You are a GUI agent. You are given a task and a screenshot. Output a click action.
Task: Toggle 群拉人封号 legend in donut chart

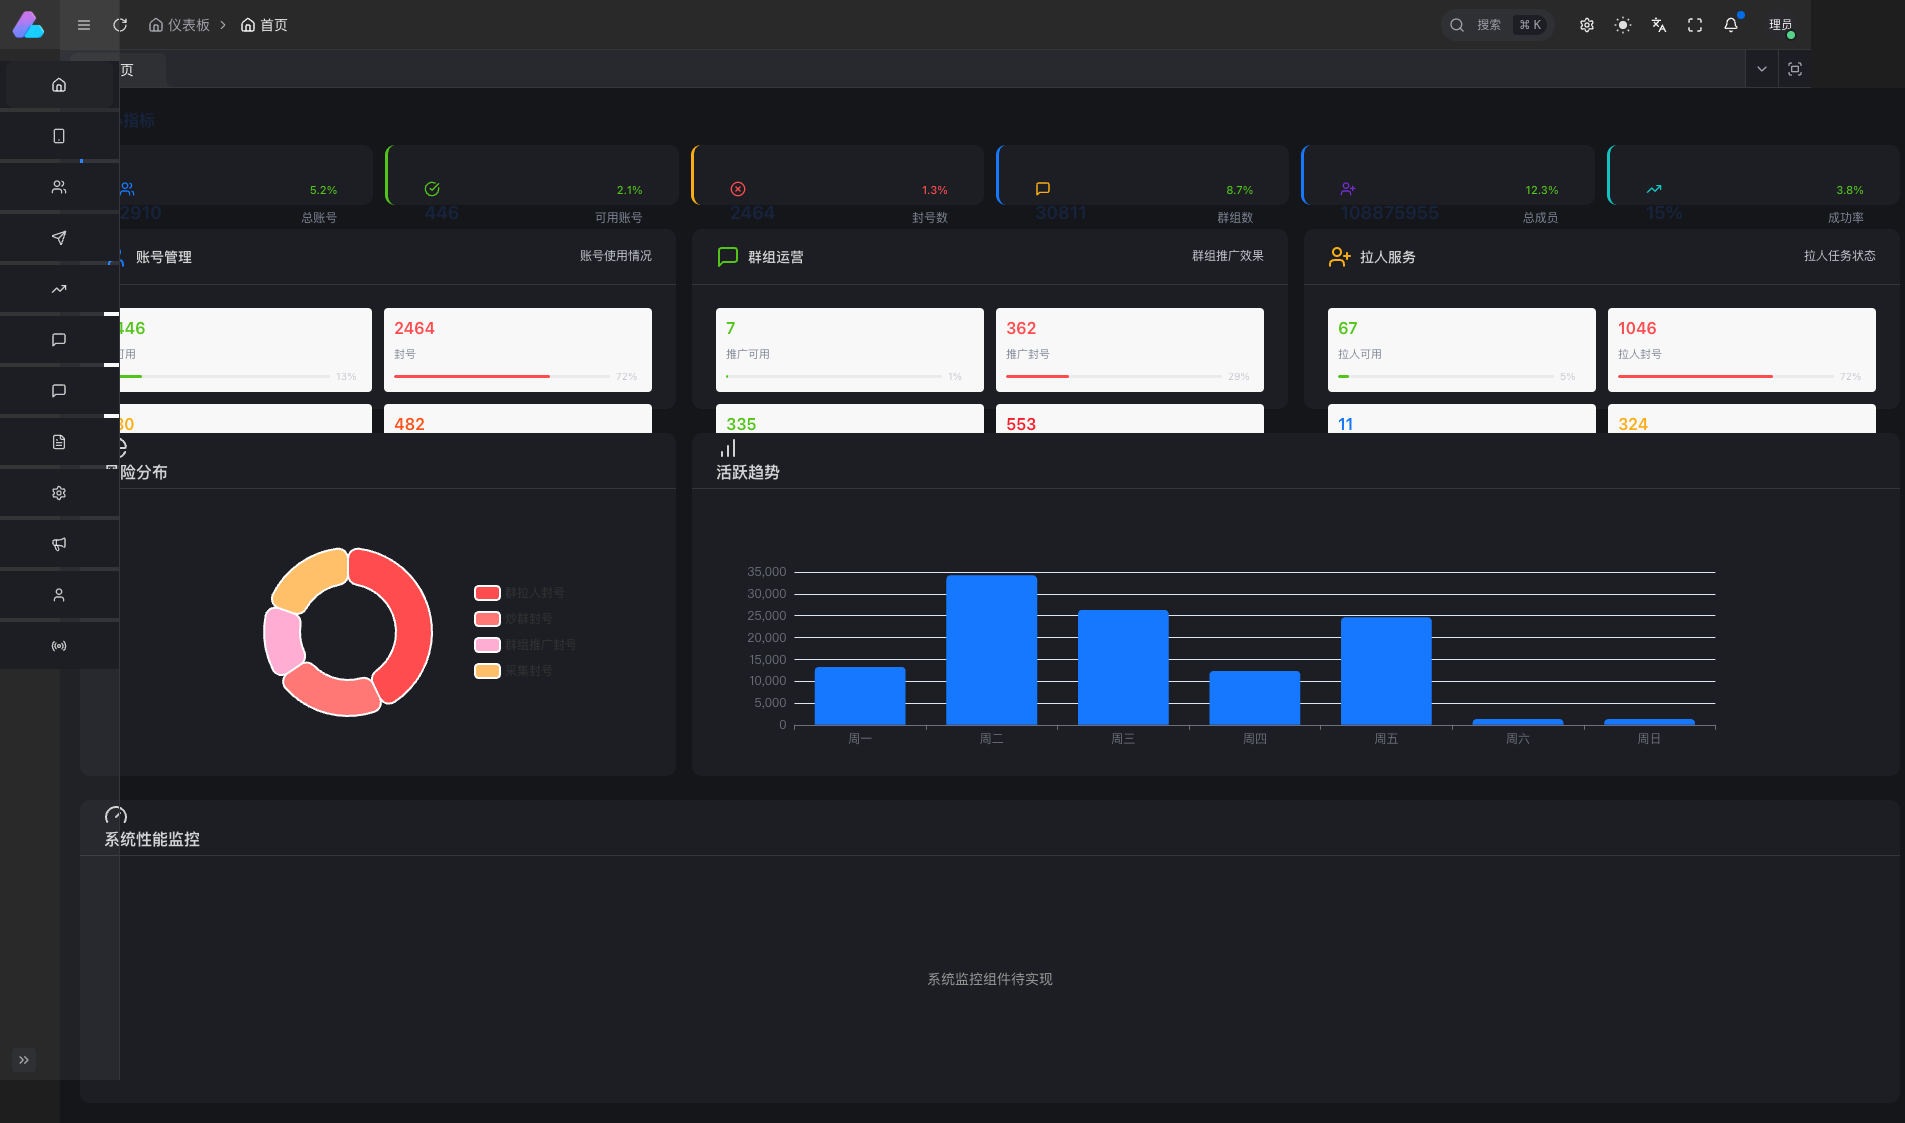click(519, 593)
